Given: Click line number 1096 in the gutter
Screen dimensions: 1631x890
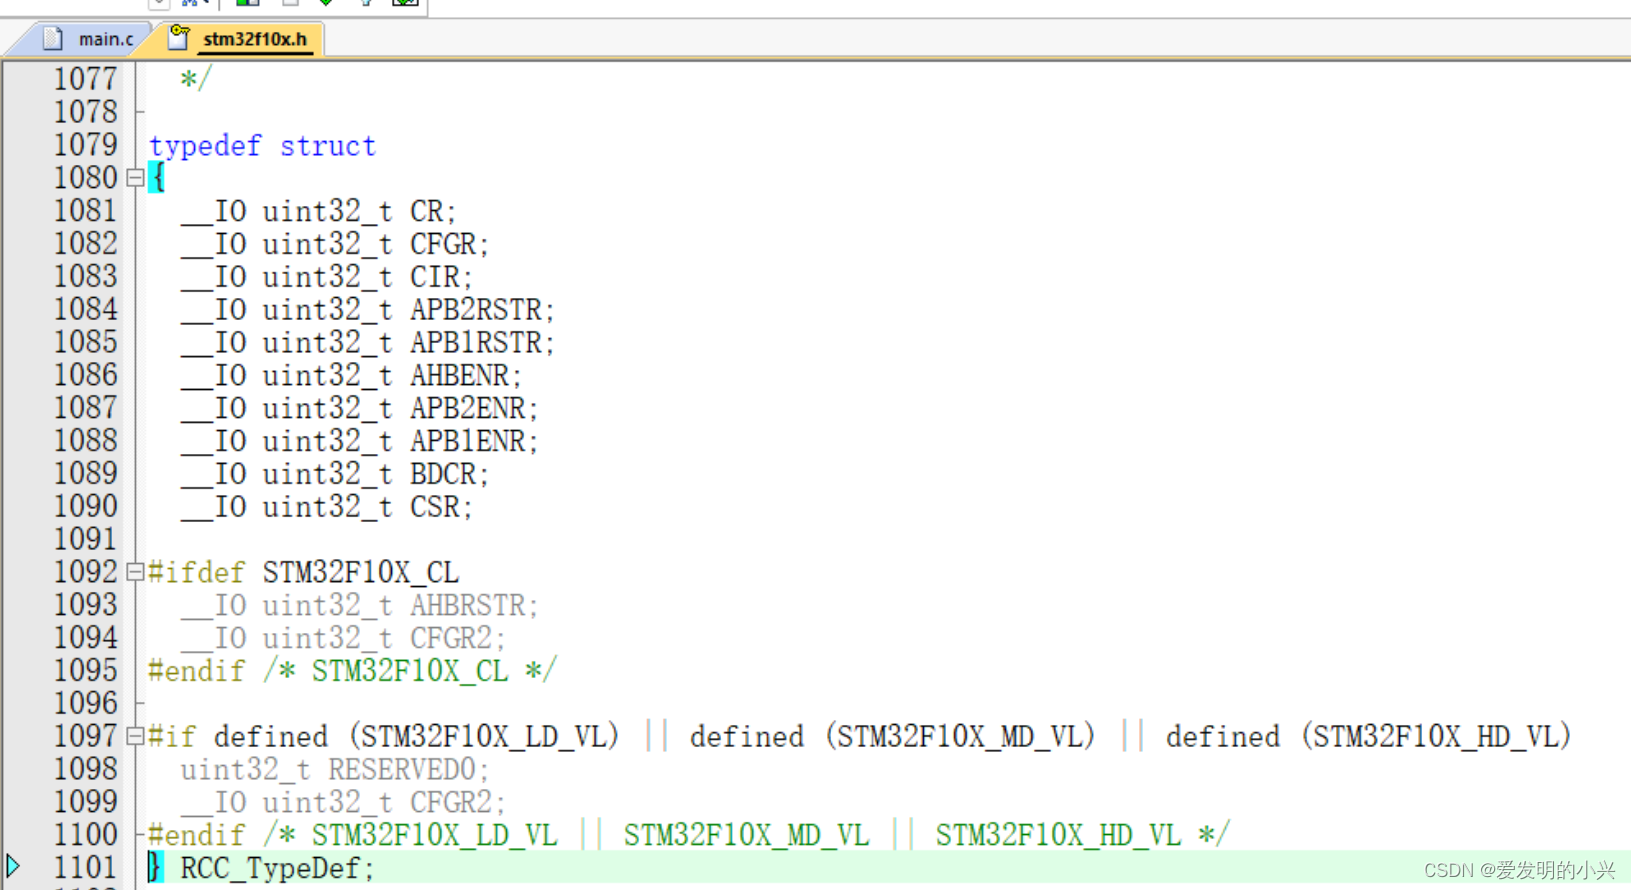Looking at the screenshot, I should (85, 703).
